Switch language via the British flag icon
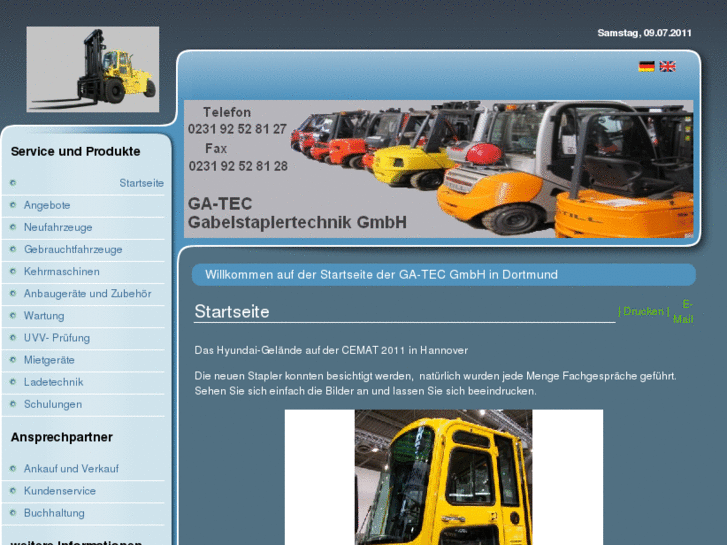 pos(667,66)
